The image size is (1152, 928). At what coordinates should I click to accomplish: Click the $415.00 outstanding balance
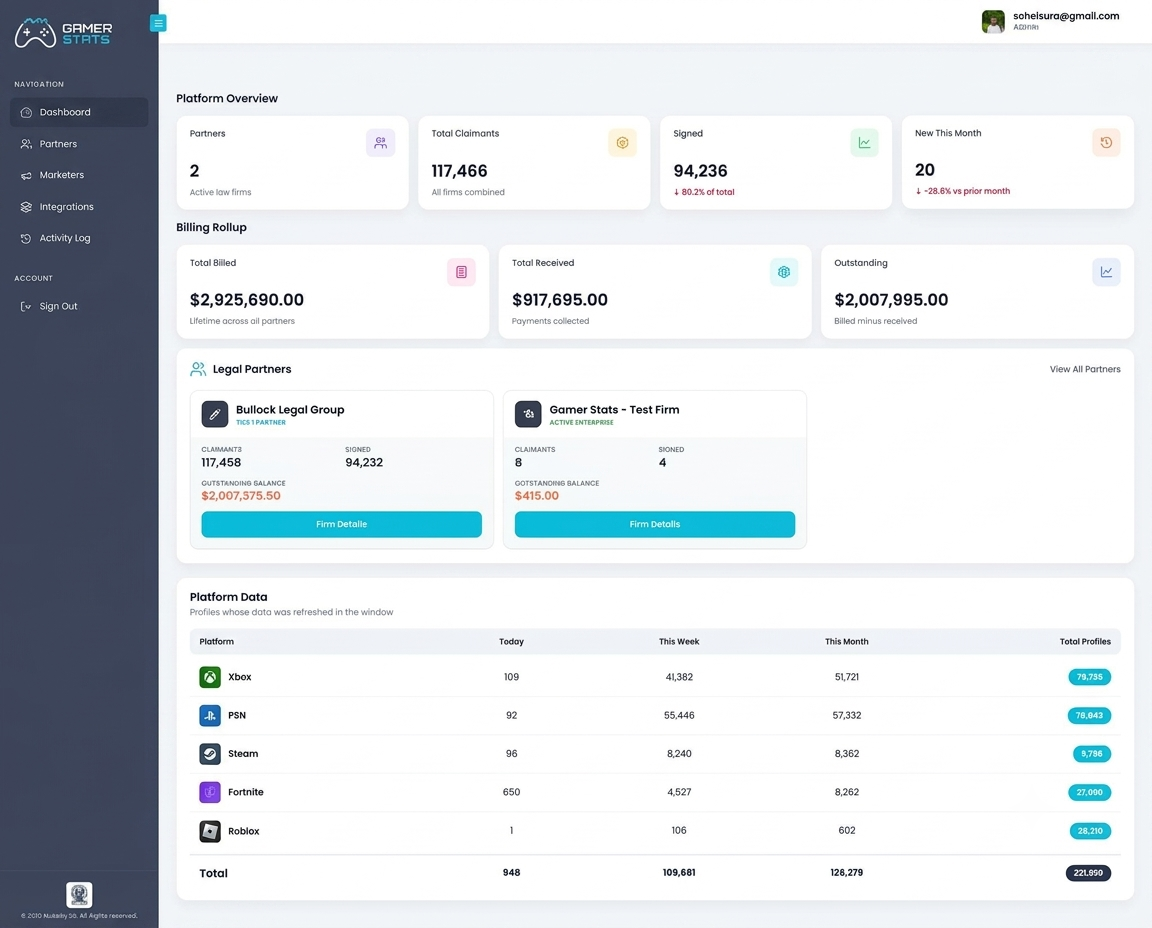click(537, 496)
